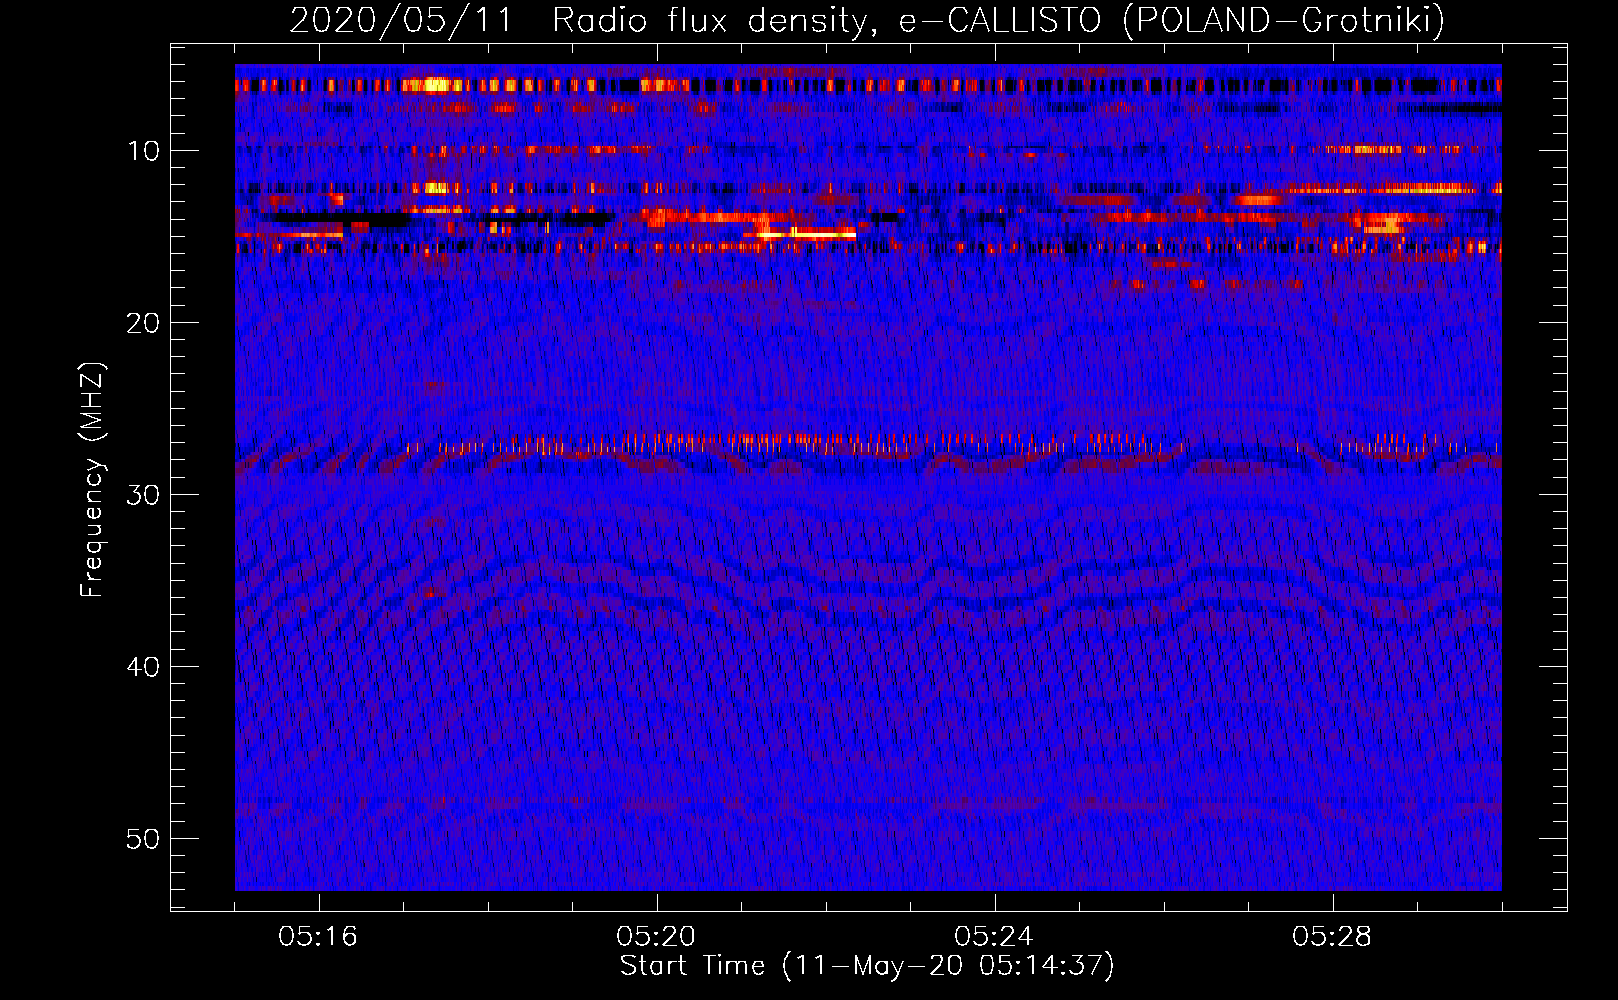Click the plot title 'Radio flux density, e-CALLISTO (POLAND-Grotniki)'

998,20
